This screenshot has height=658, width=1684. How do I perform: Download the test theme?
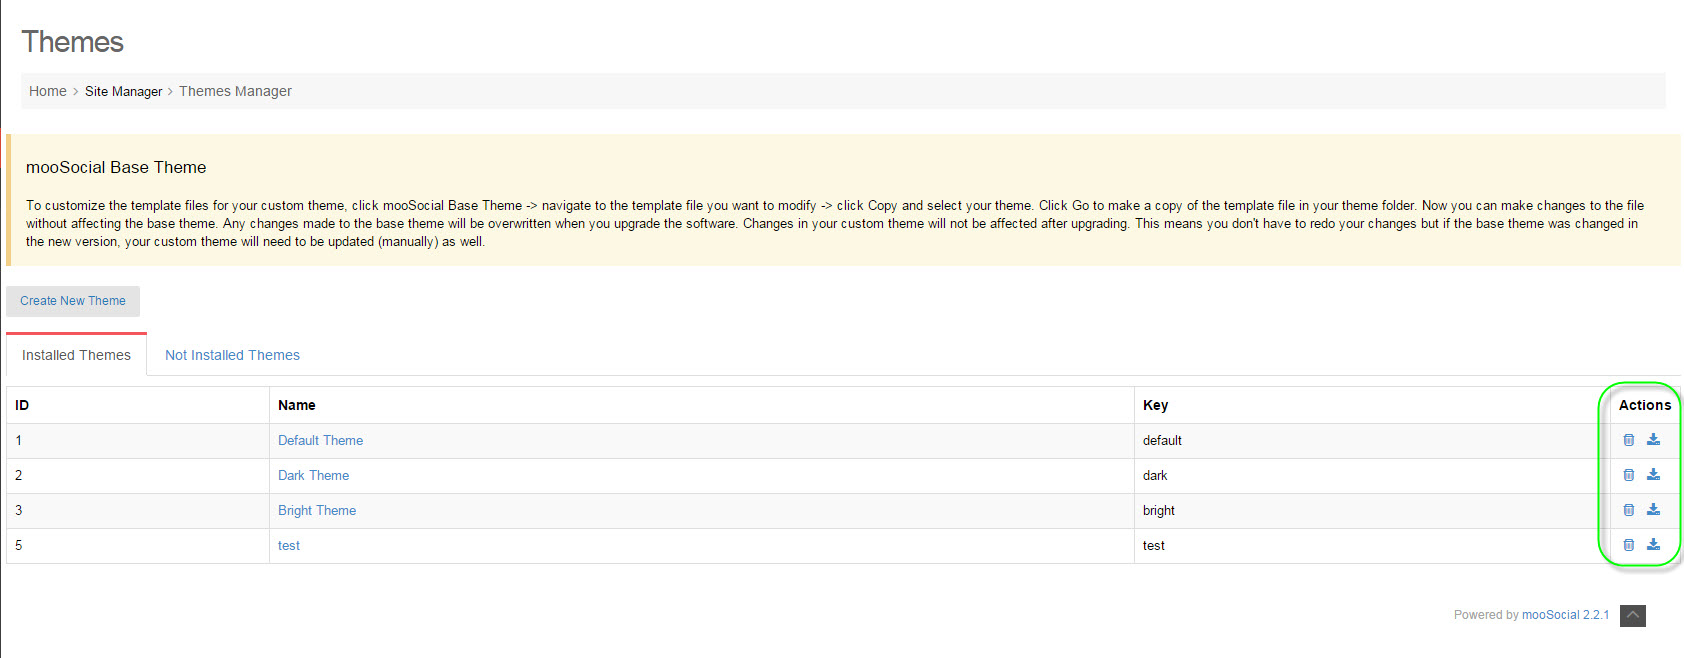coord(1653,545)
